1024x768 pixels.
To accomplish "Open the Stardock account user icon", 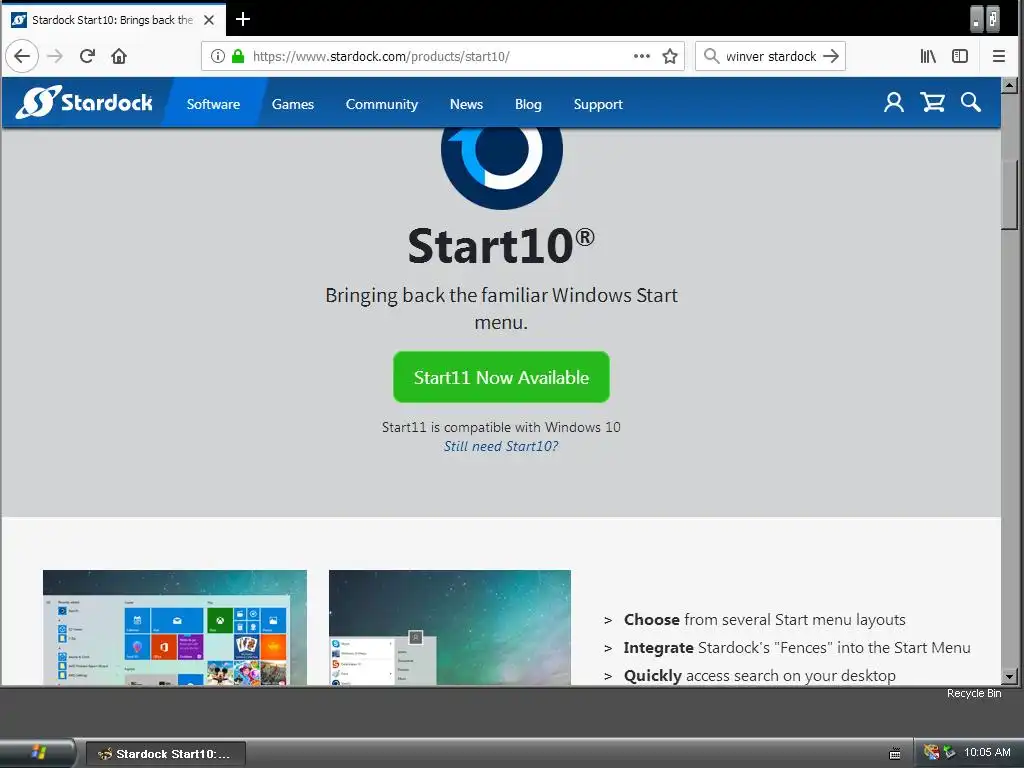I will tap(893, 103).
